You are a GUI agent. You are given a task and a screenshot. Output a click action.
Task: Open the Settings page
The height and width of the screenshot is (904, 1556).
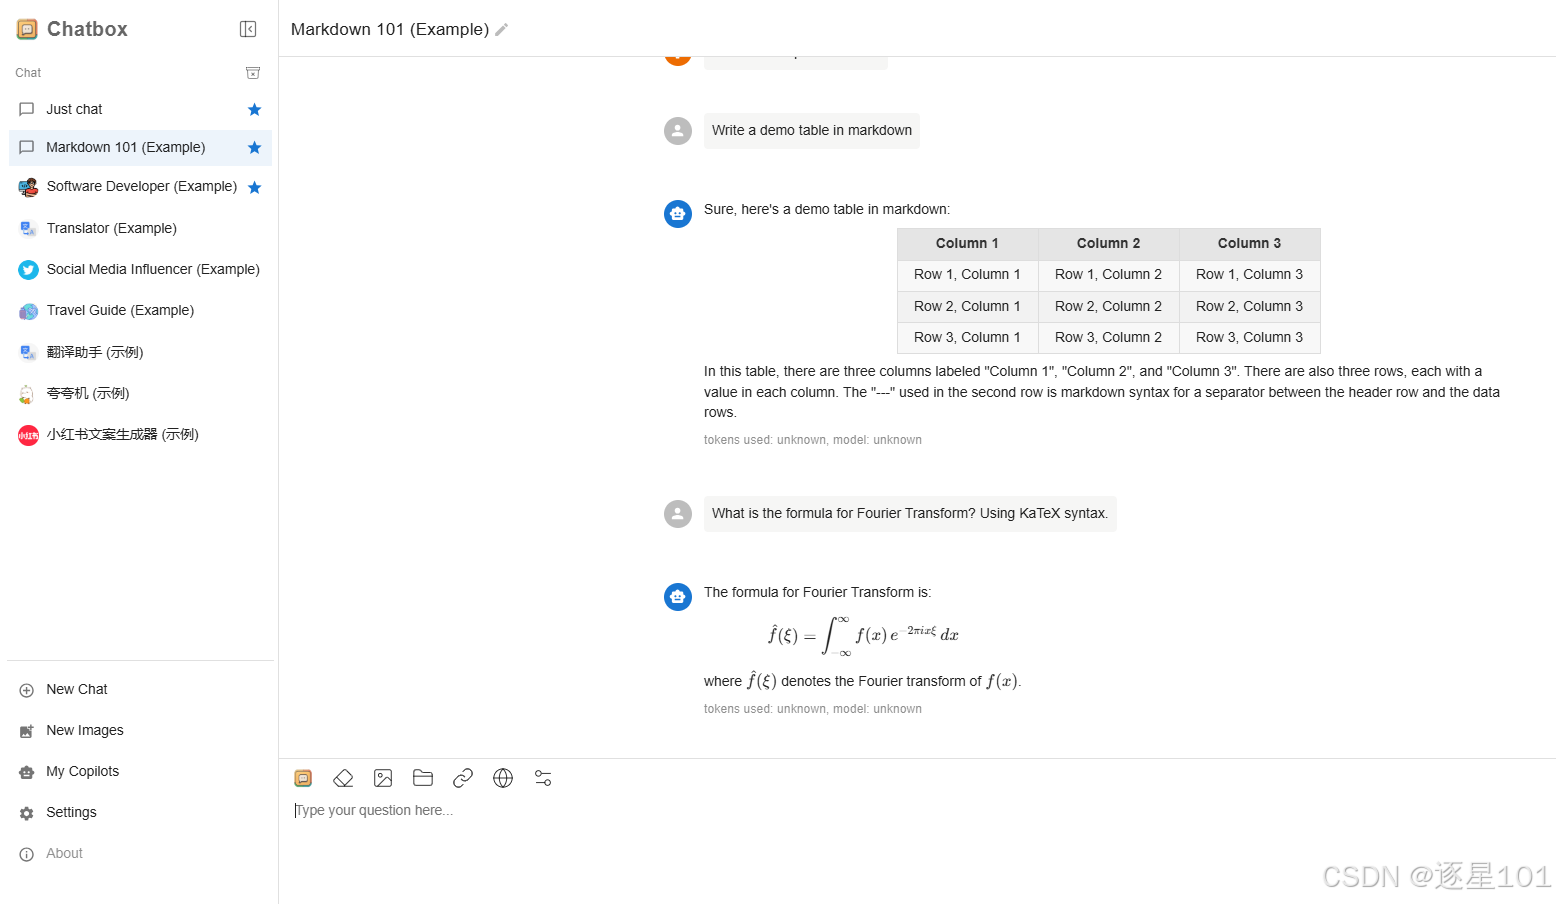(140, 812)
